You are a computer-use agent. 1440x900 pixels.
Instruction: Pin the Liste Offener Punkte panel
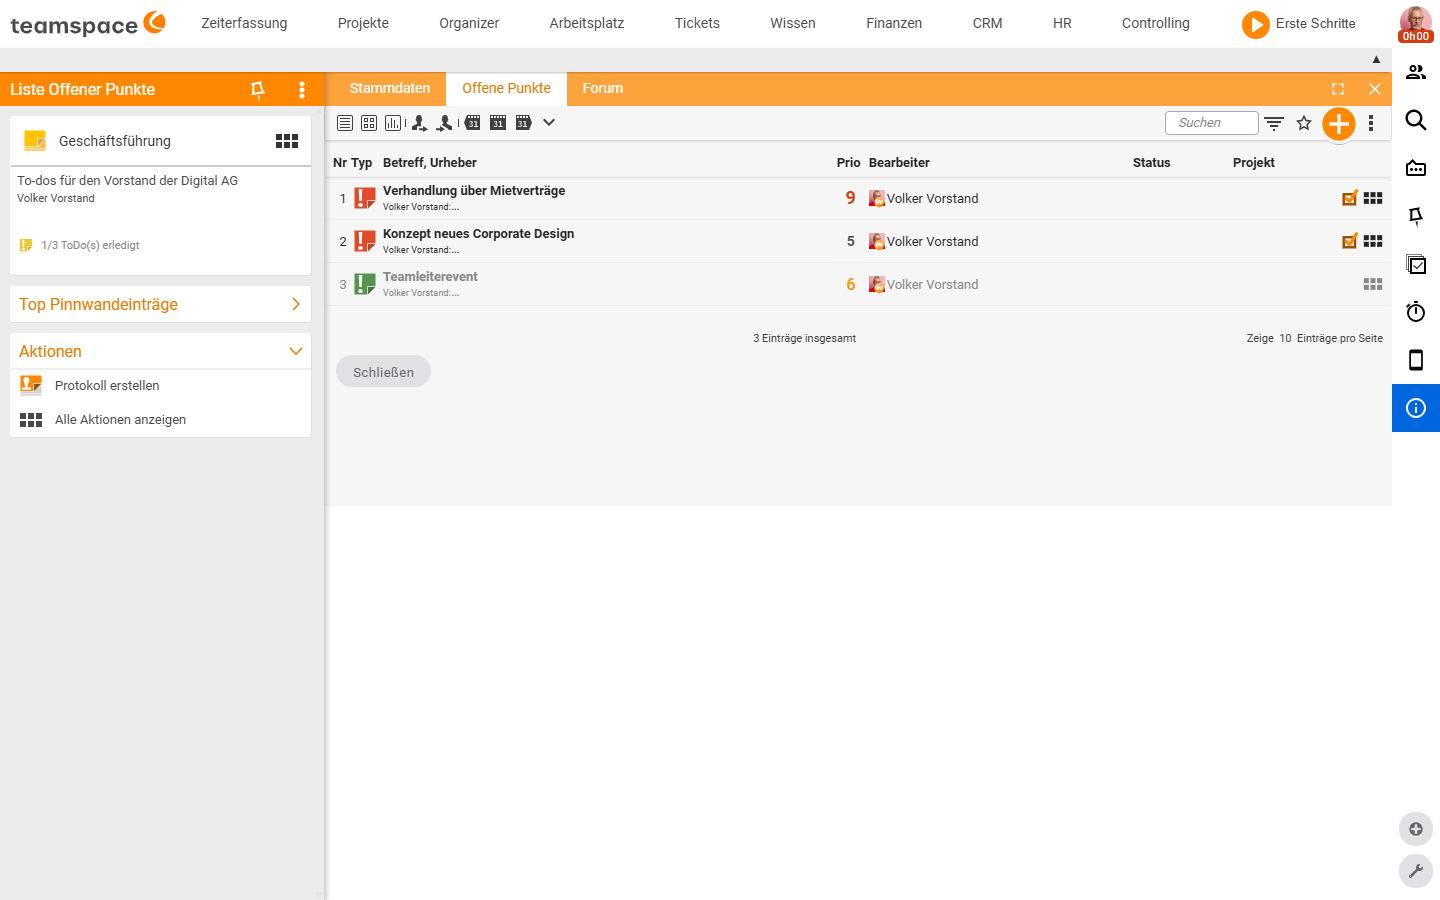[x=258, y=90]
